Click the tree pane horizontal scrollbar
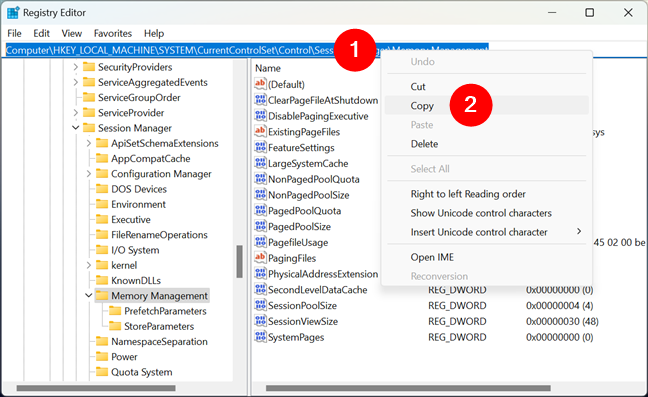Image resolution: width=648 pixels, height=397 pixels. pos(96,388)
